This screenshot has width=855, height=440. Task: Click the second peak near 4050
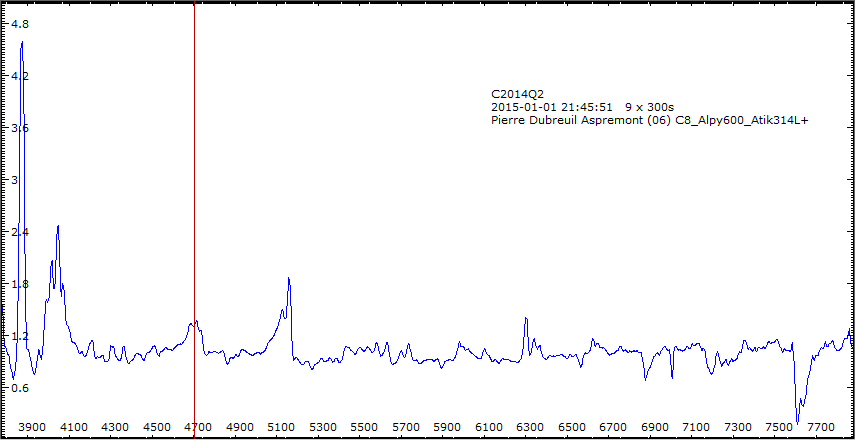tap(58, 228)
